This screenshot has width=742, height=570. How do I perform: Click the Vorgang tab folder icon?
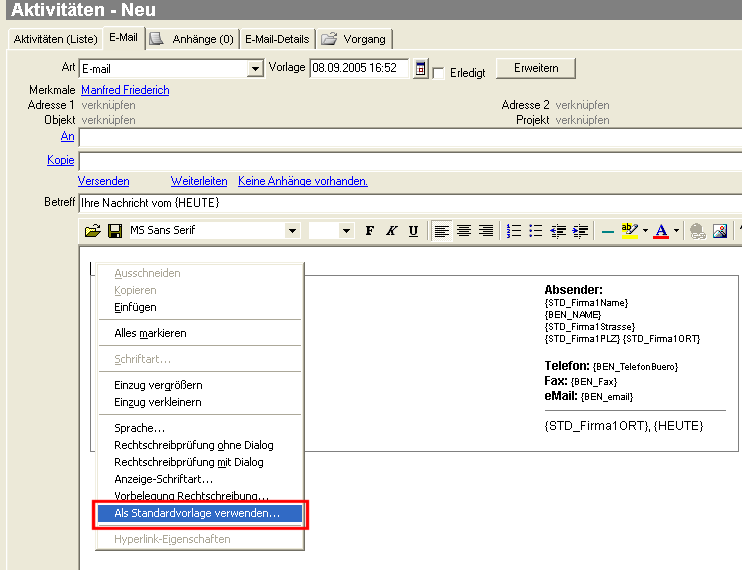point(329,38)
